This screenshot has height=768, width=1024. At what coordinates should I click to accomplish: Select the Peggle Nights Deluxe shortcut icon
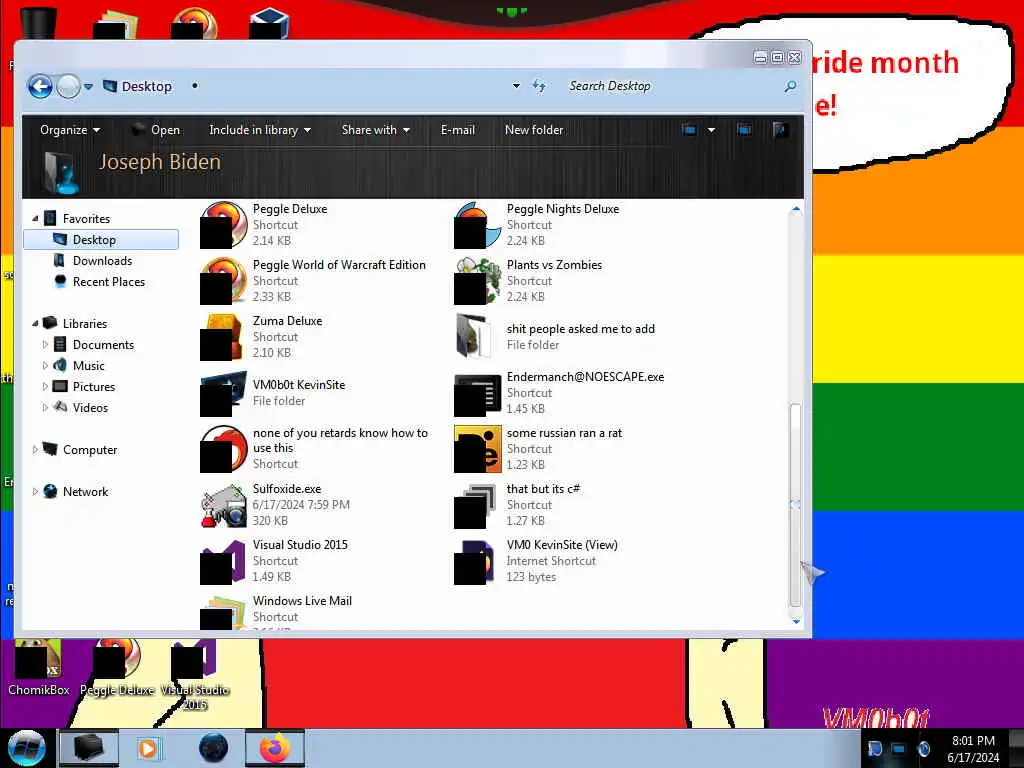coord(477,225)
